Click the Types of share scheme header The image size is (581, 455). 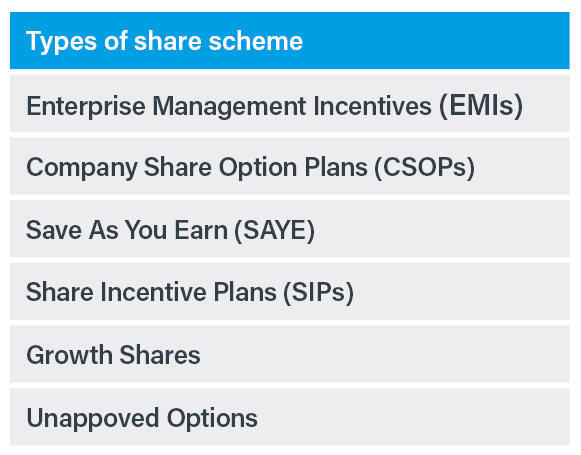click(x=290, y=40)
